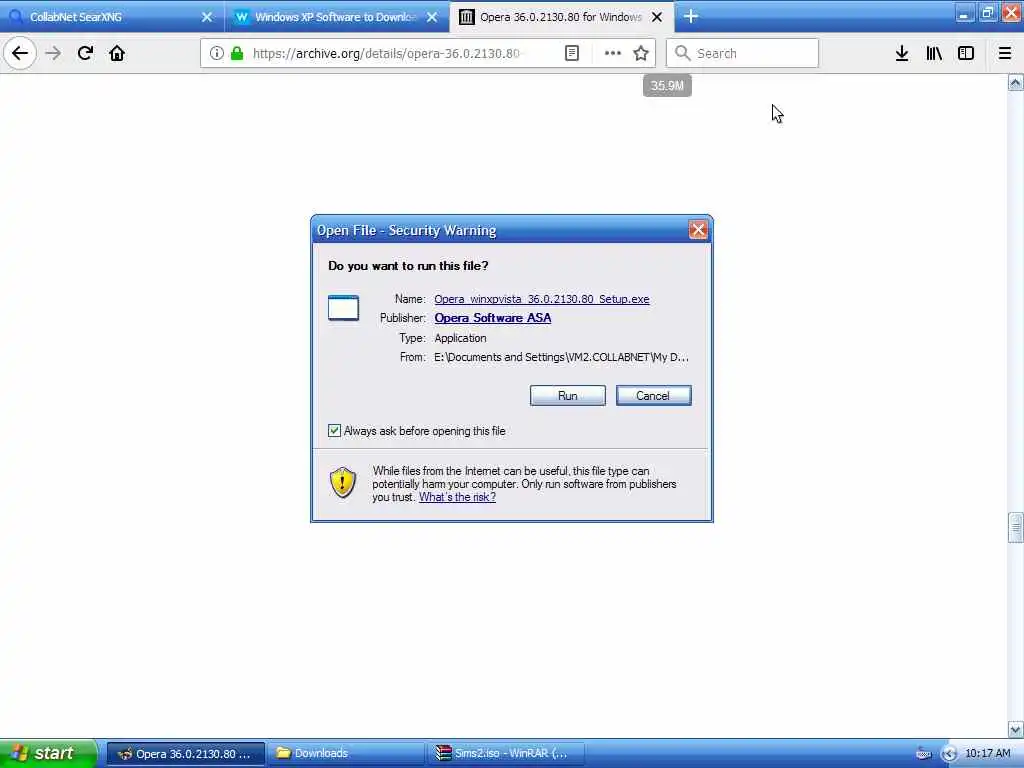Viewport: 1024px width, 768px height.
Task: Switch to Opera 36.0.2130.80 taskbar window
Action: (x=185, y=754)
